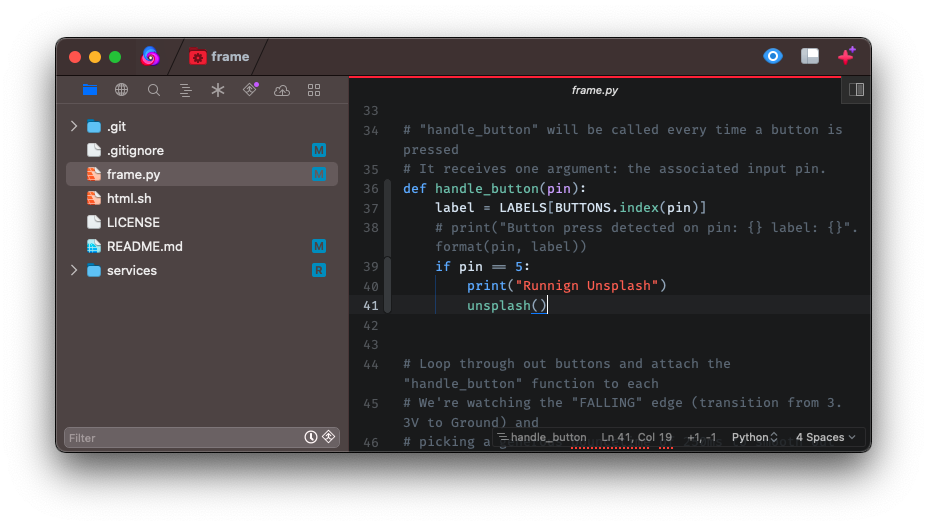Viewport: 927px width, 526px height.
Task: Toggle the layout panel icon in title bar
Action: tap(810, 56)
